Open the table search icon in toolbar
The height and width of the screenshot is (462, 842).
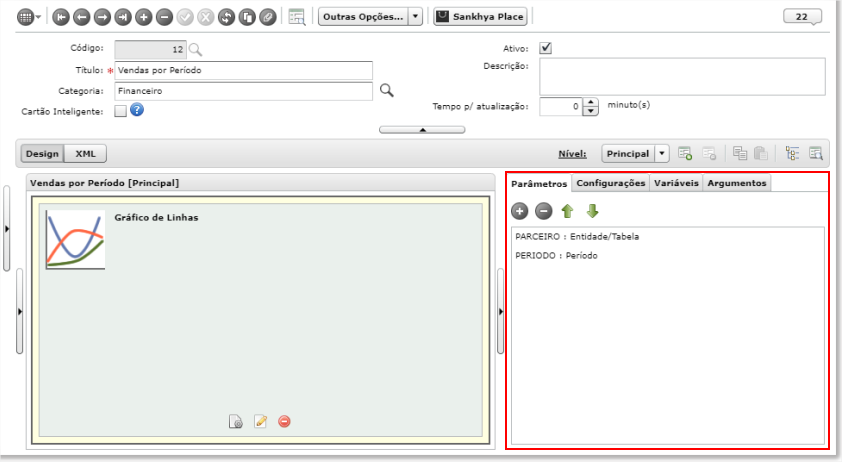(x=296, y=17)
